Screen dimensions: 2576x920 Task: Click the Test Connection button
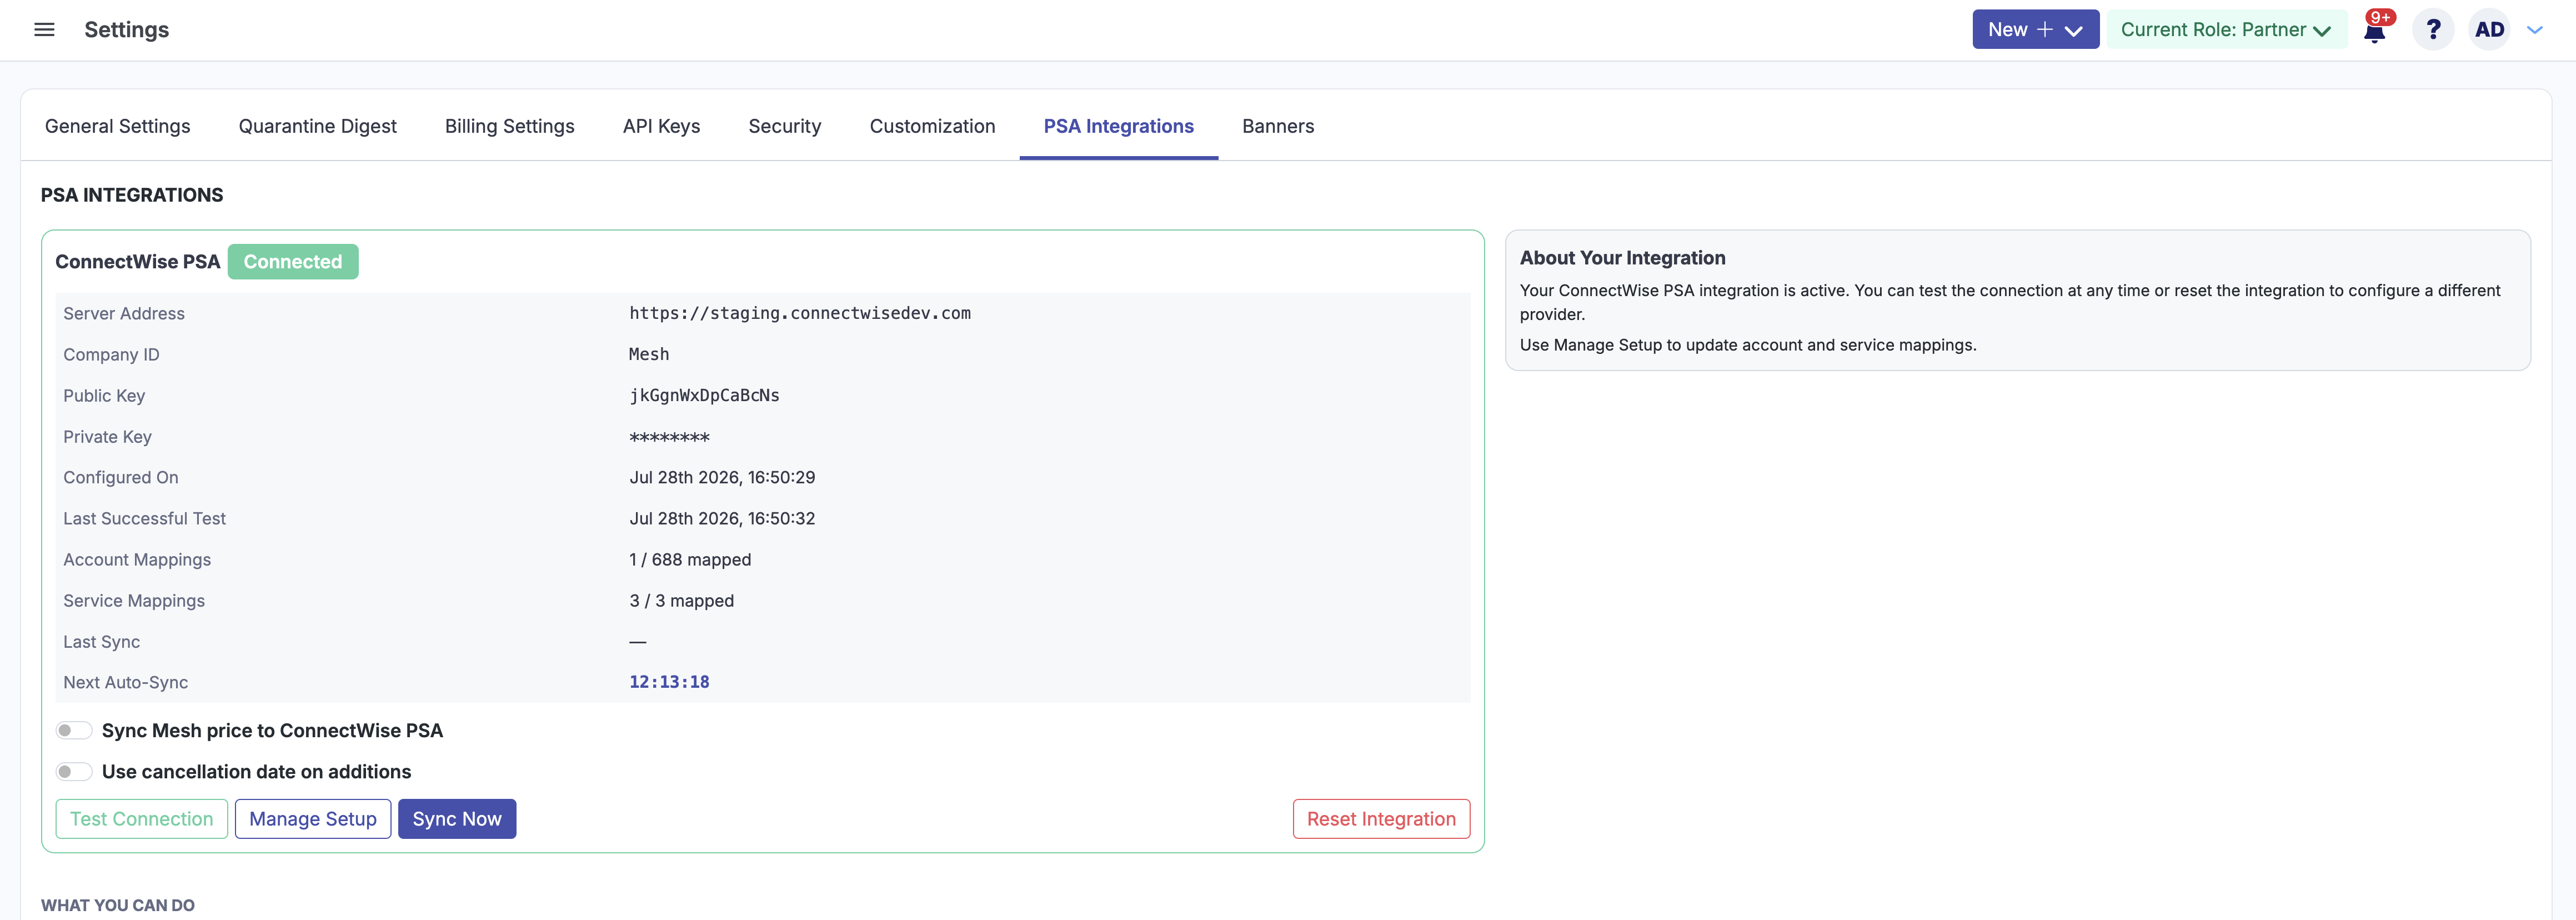pos(141,819)
